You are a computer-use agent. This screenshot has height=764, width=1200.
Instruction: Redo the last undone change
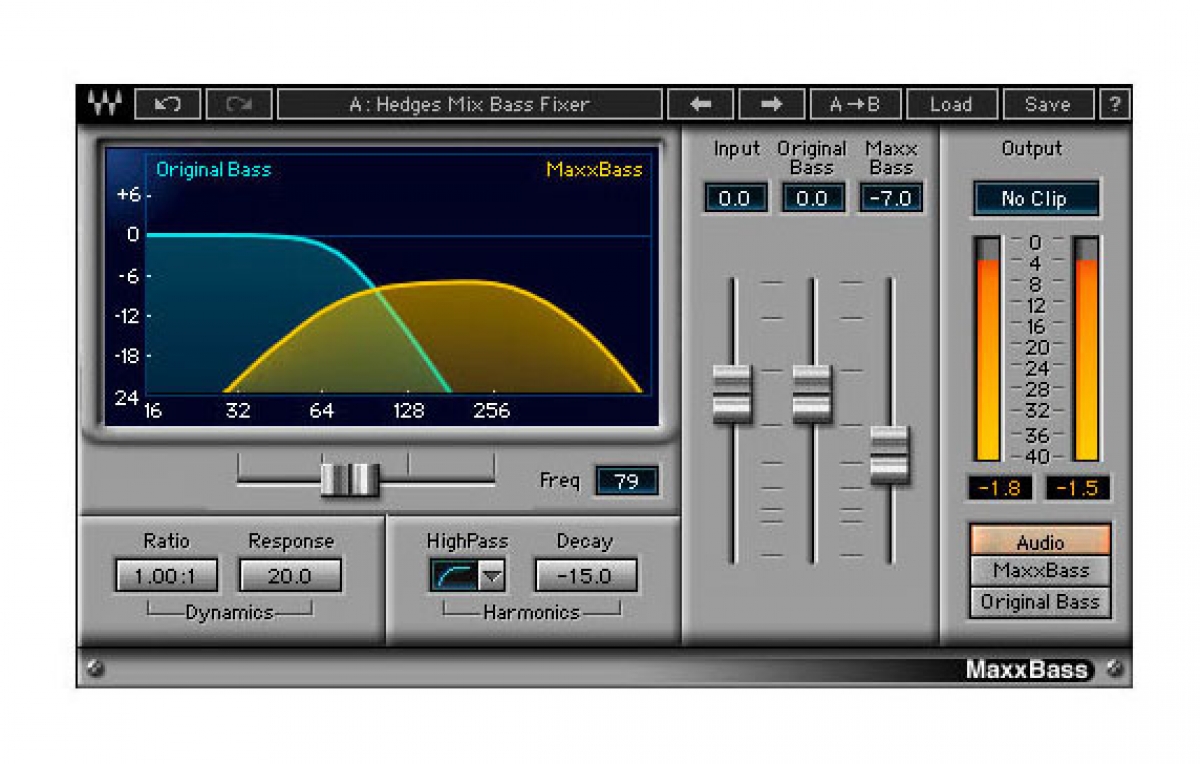click(238, 104)
